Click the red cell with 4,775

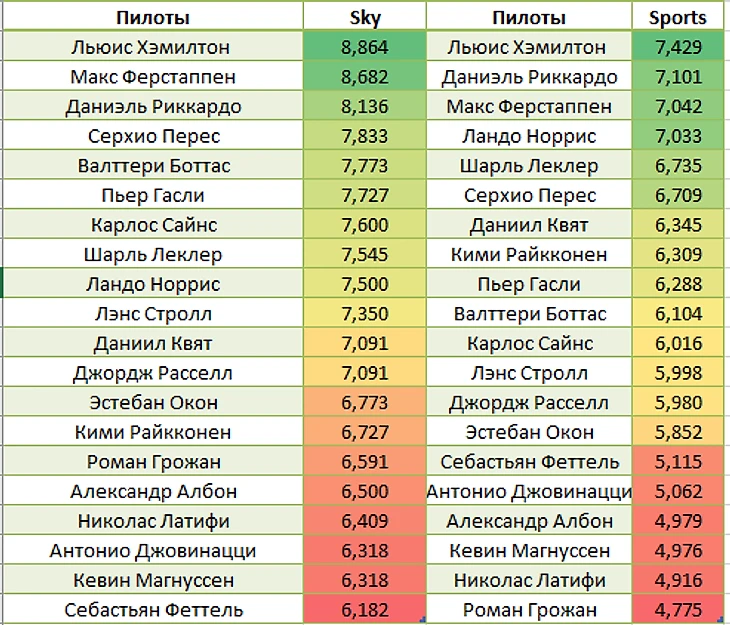point(678,609)
